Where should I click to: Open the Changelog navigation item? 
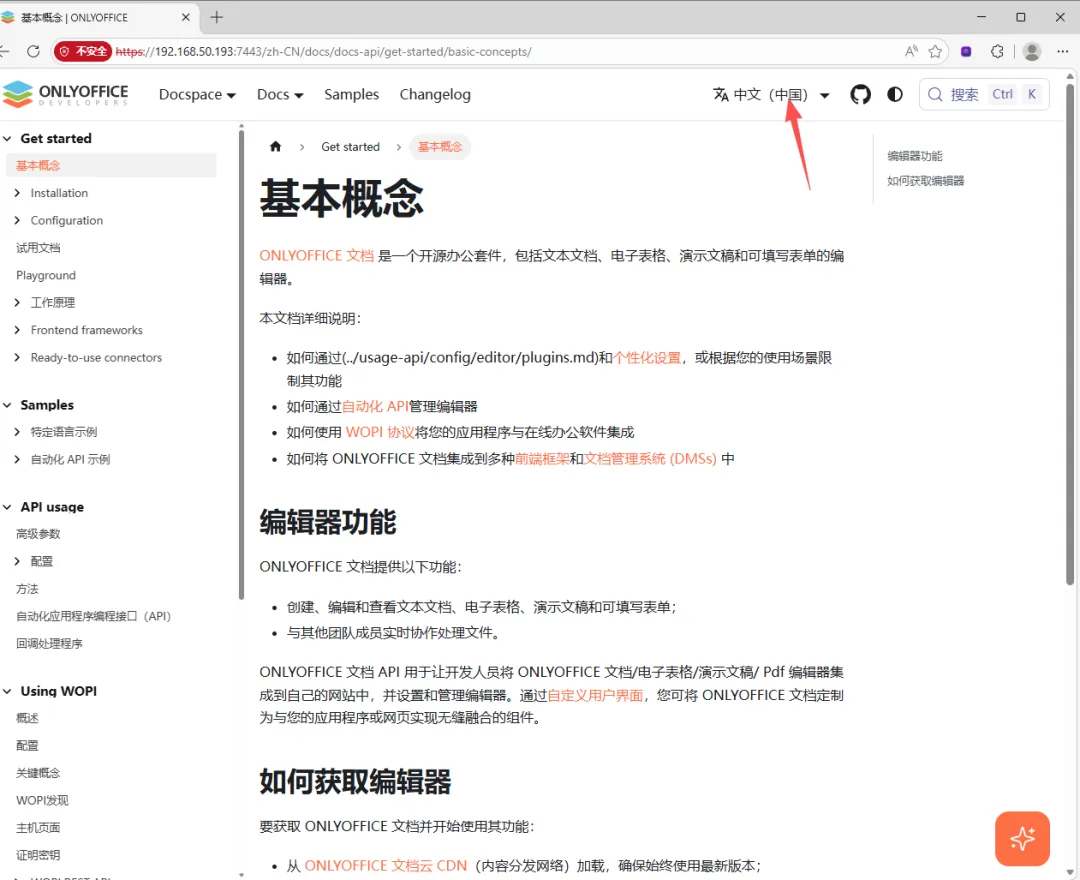coord(435,94)
